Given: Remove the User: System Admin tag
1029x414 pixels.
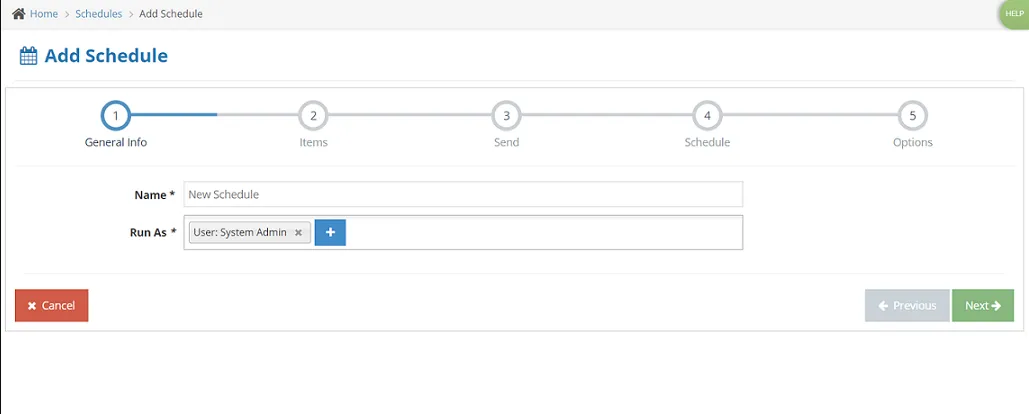Looking at the screenshot, I should (298, 232).
